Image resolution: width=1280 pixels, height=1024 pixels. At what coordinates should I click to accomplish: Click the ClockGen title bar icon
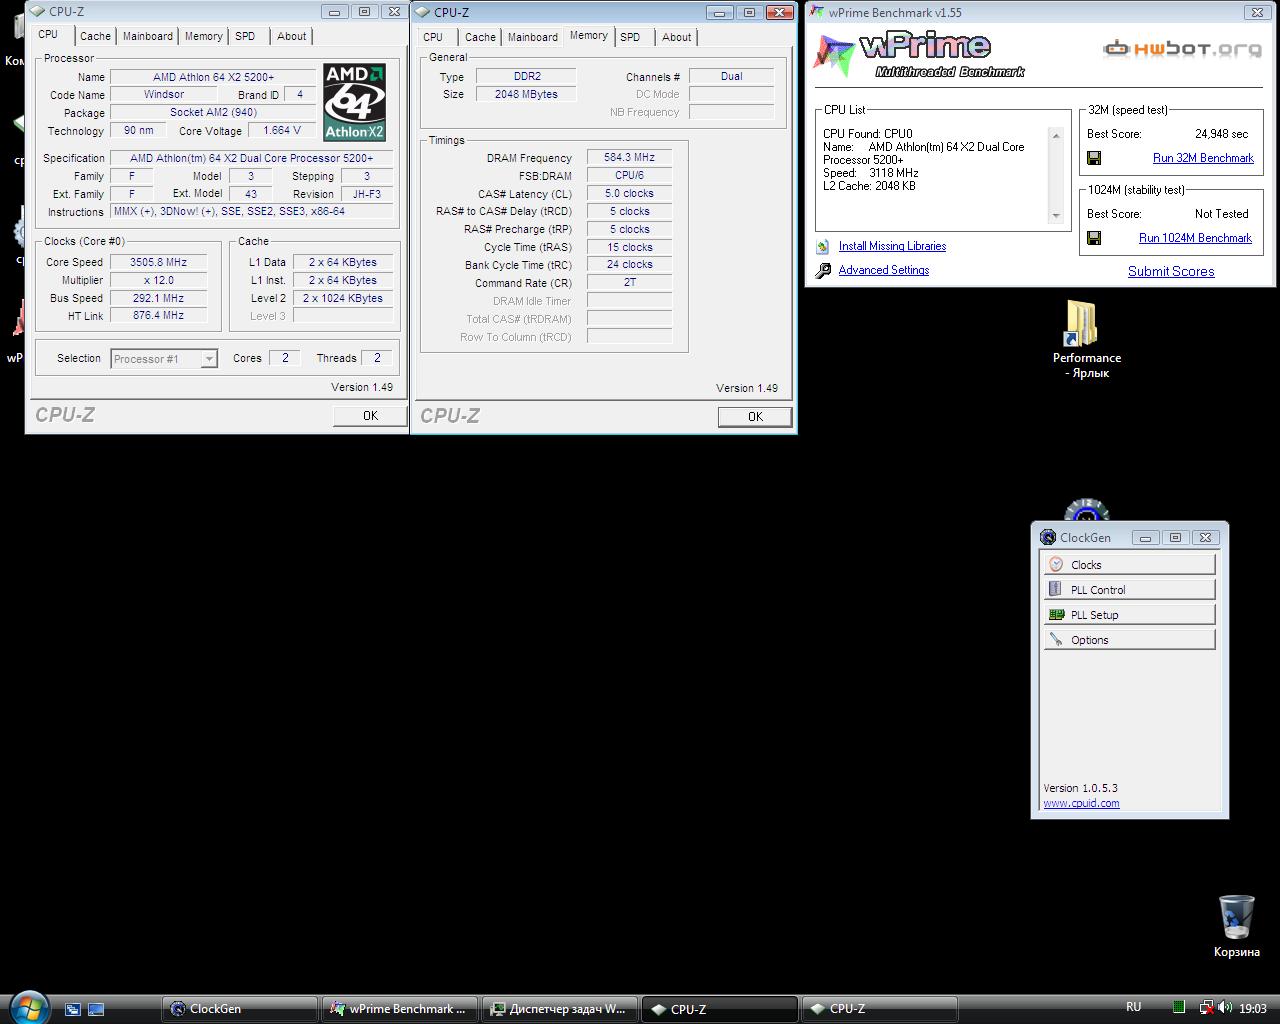(x=1048, y=537)
